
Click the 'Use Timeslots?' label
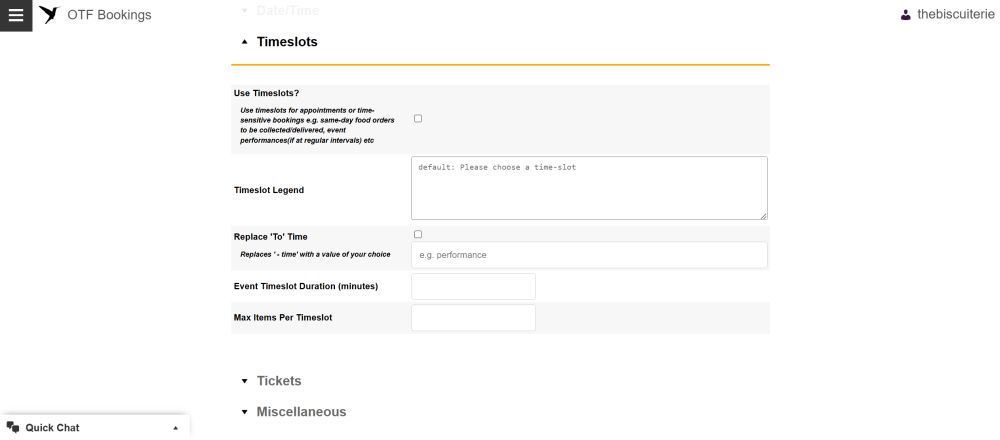tap(267, 93)
